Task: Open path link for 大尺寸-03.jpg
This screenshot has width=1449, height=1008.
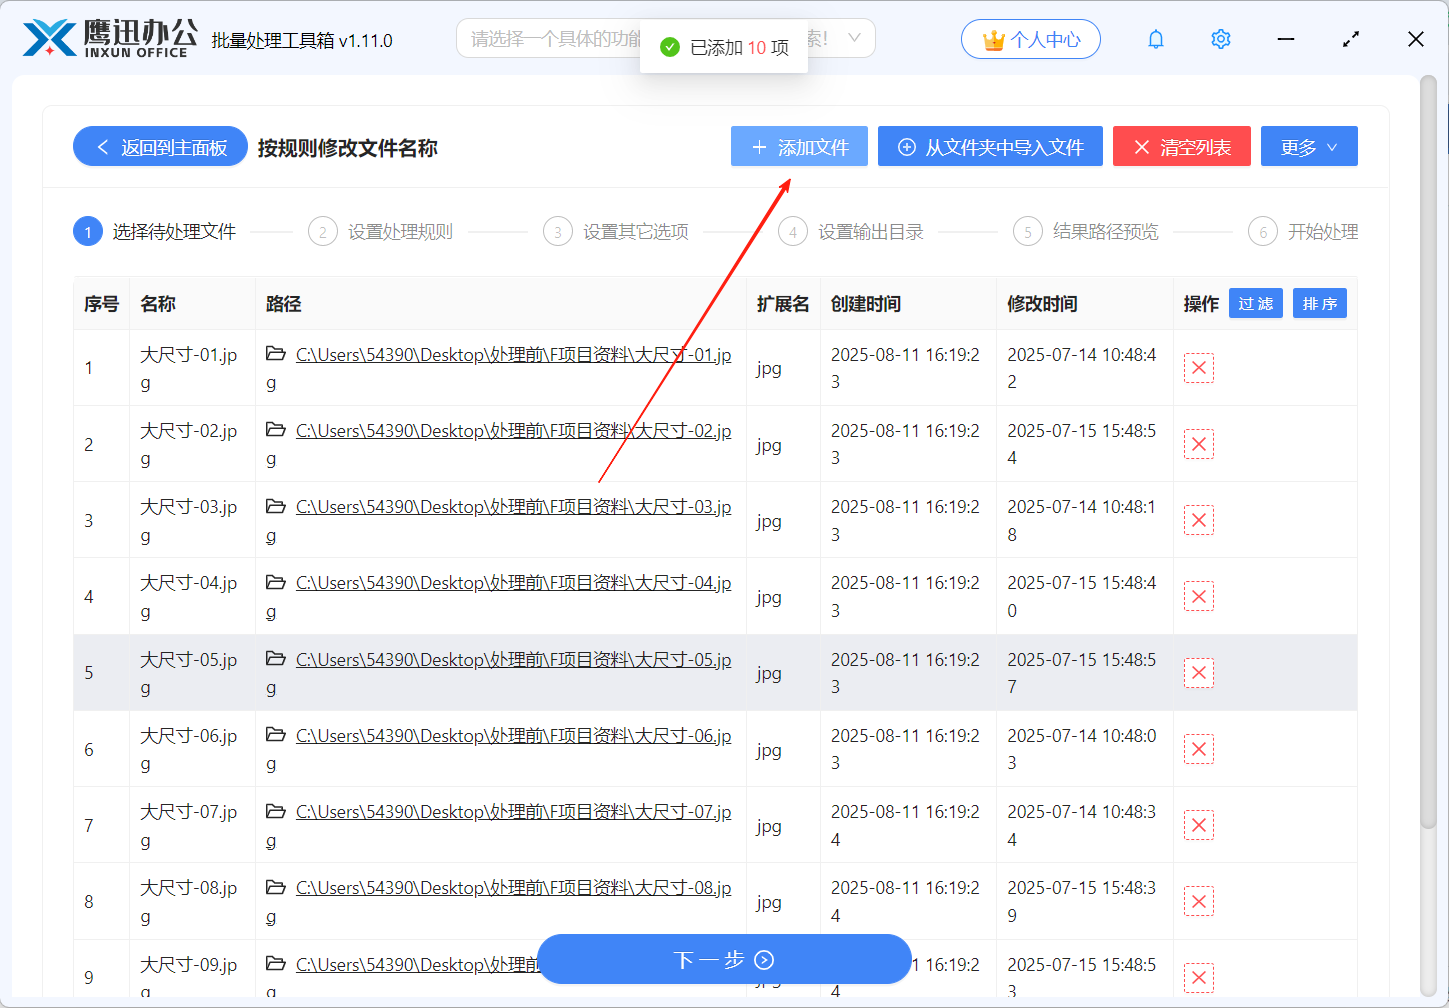Action: [x=513, y=507]
